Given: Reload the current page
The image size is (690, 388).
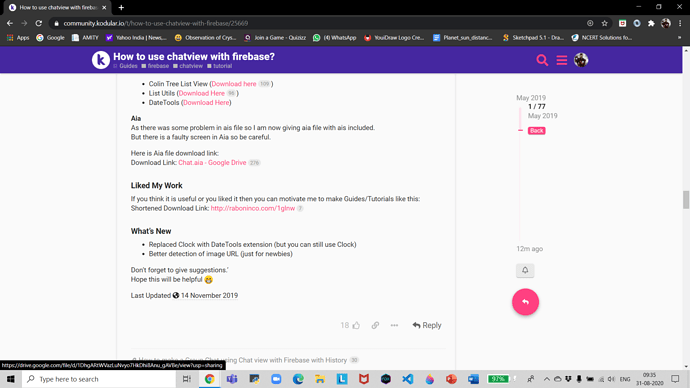Looking at the screenshot, I should tap(39, 23).
